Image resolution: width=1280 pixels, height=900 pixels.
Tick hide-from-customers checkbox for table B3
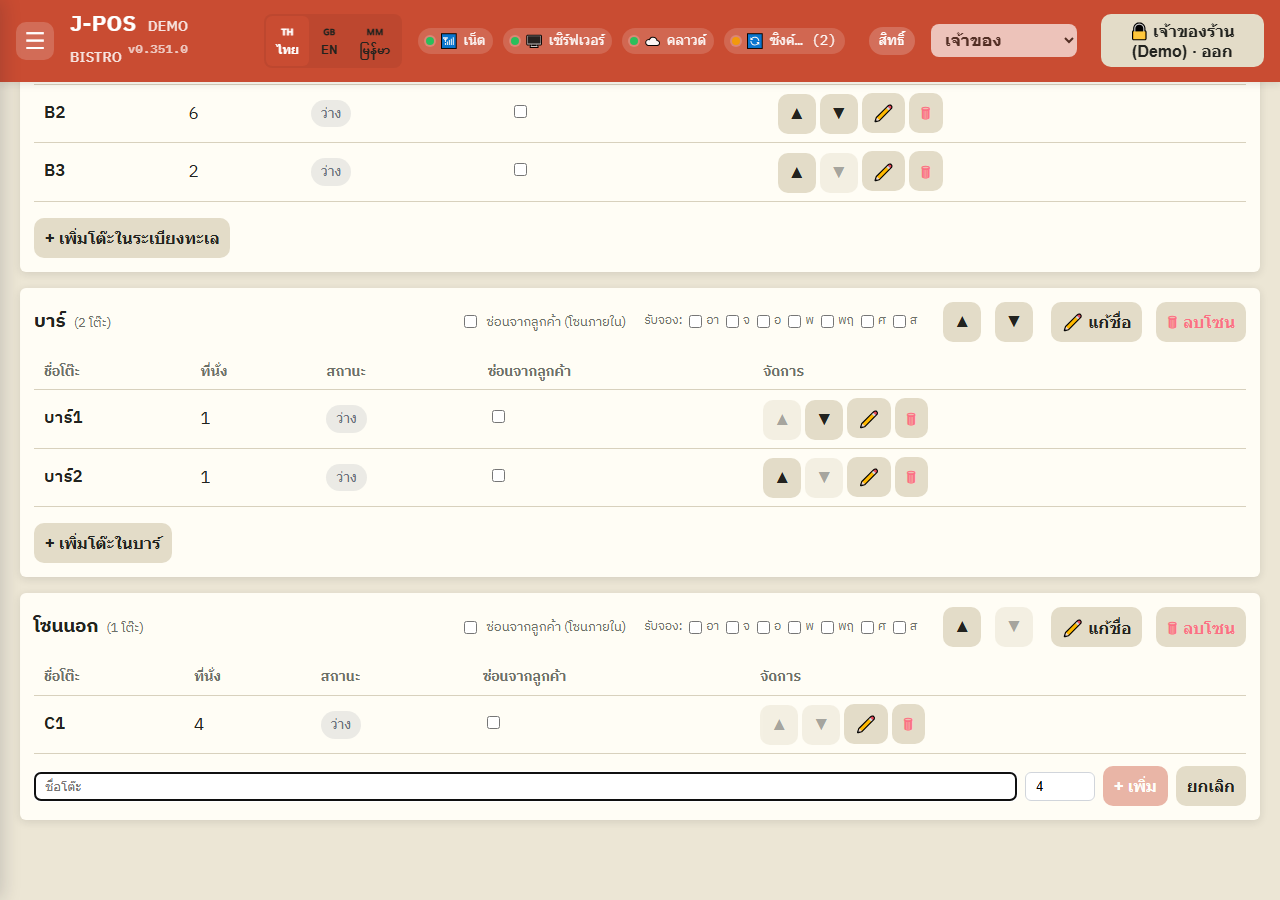pyautogui.click(x=520, y=170)
